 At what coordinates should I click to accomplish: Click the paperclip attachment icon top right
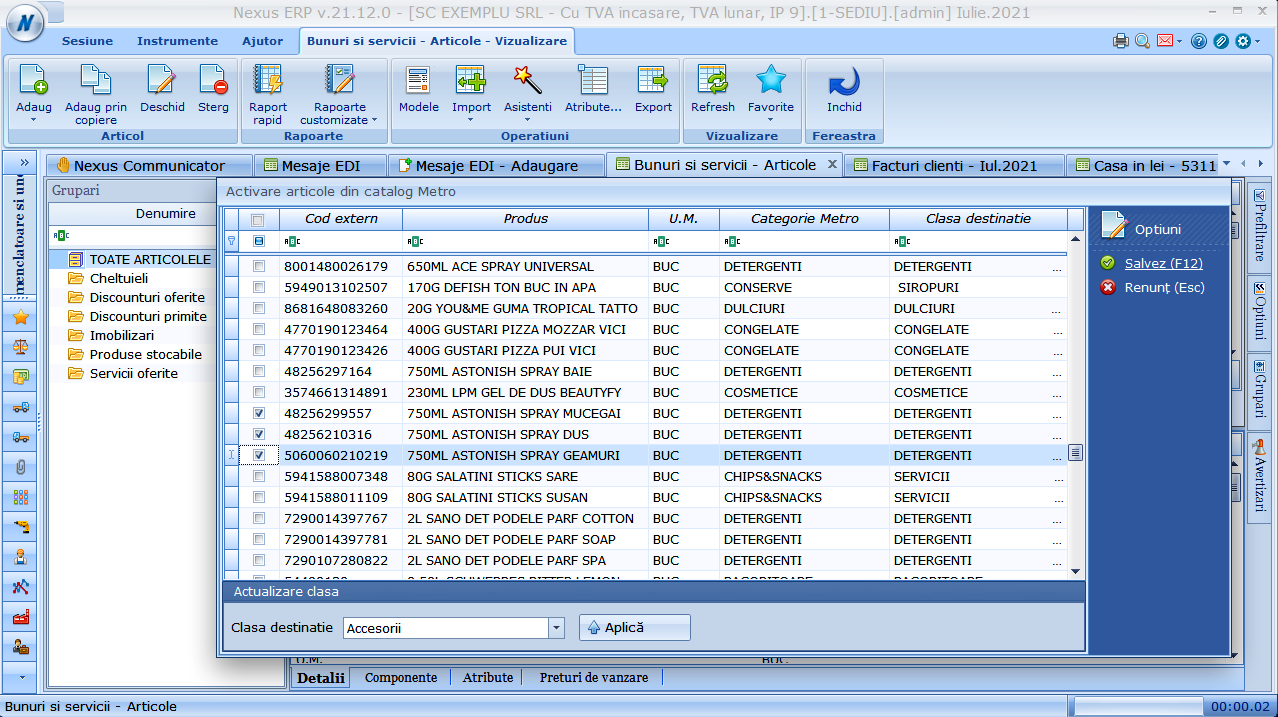point(1221,41)
